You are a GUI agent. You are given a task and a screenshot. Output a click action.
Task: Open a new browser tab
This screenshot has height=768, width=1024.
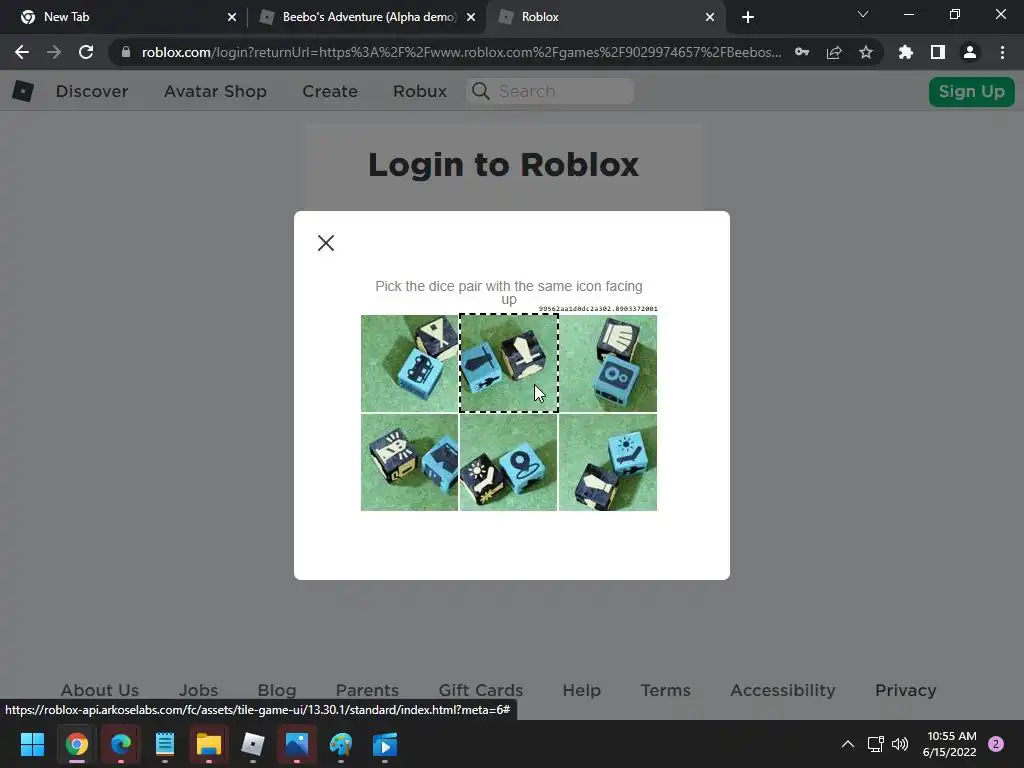[748, 17]
